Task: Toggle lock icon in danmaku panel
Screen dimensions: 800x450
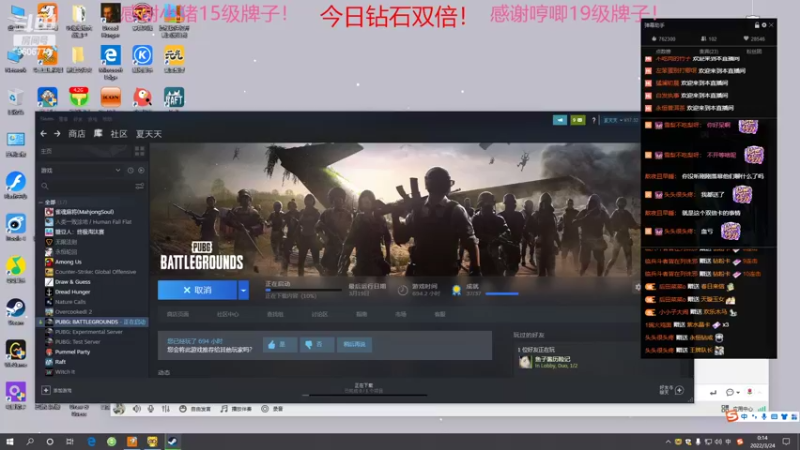Action: [x=757, y=24]
